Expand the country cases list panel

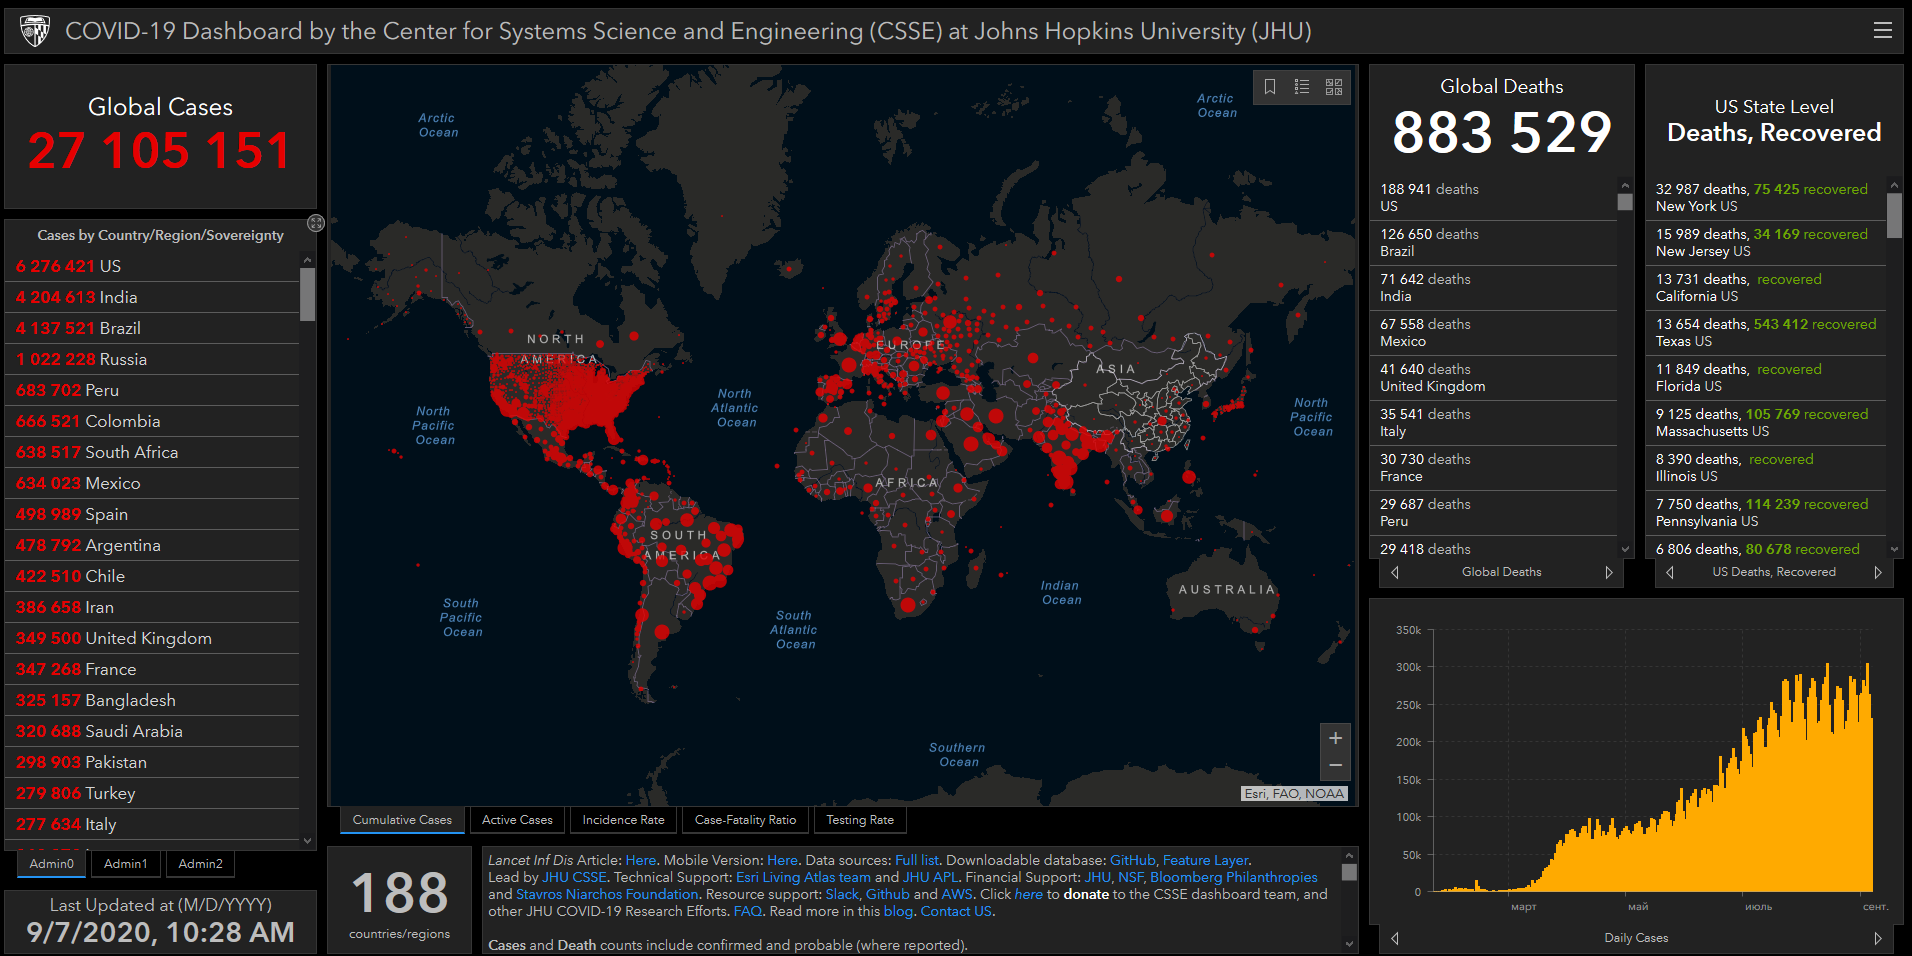(316, 223)
